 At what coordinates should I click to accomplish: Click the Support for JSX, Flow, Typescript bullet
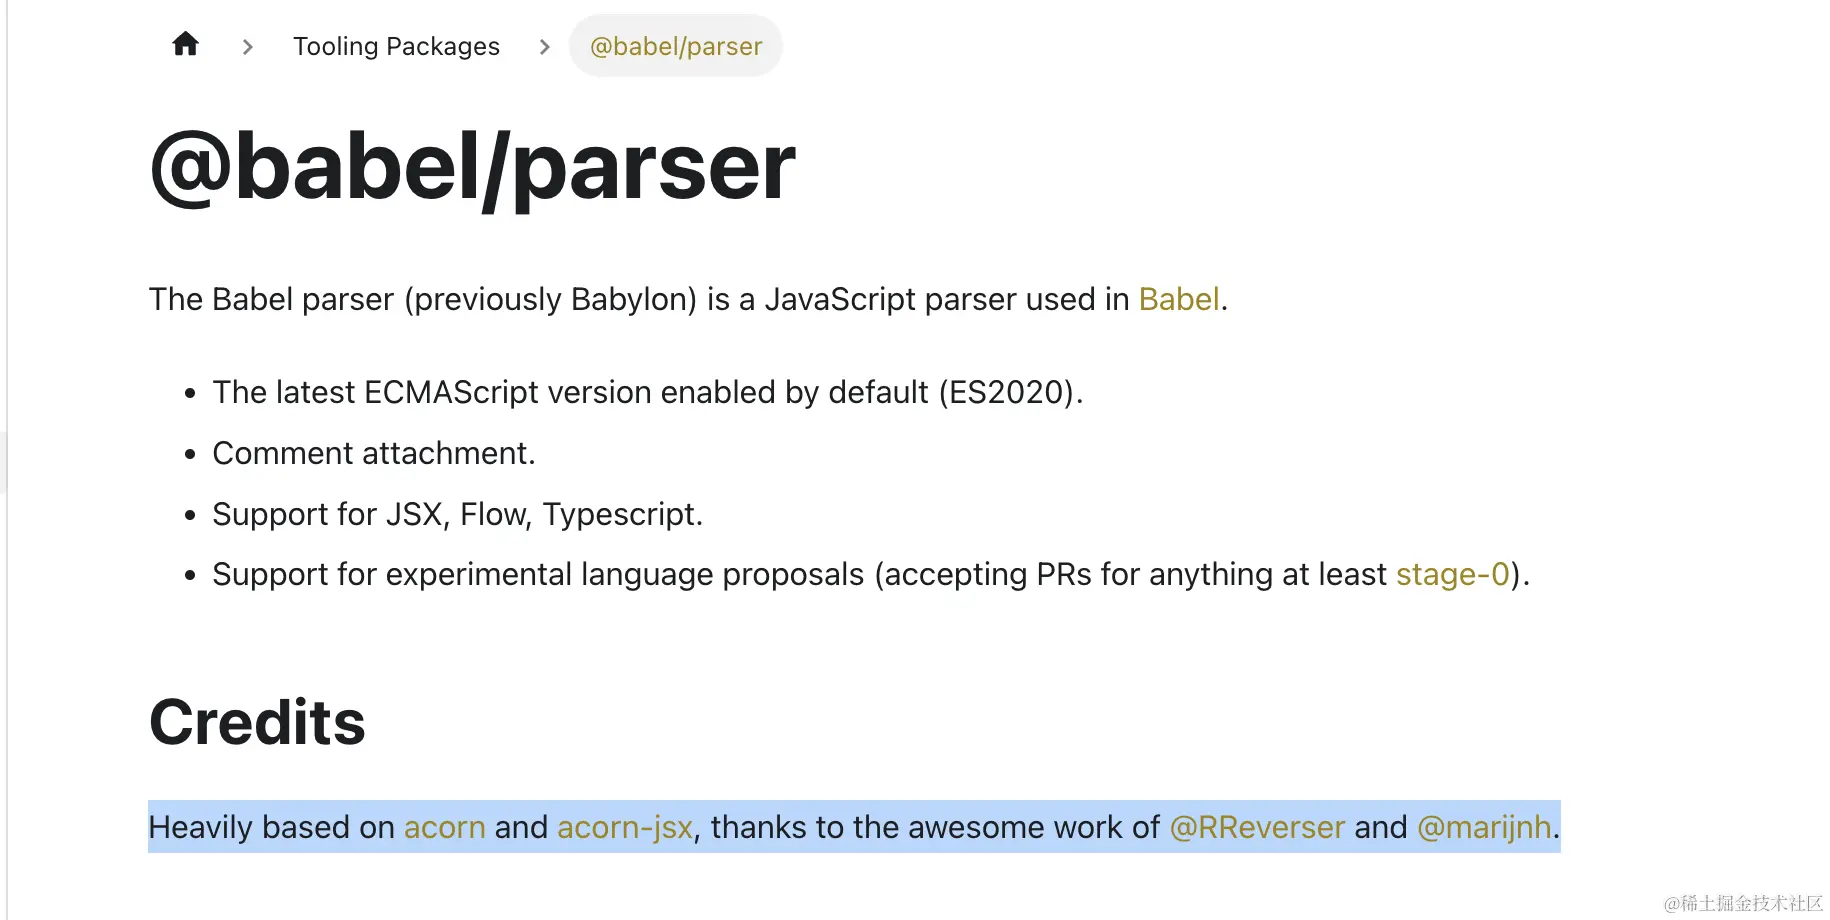point(457,514)
